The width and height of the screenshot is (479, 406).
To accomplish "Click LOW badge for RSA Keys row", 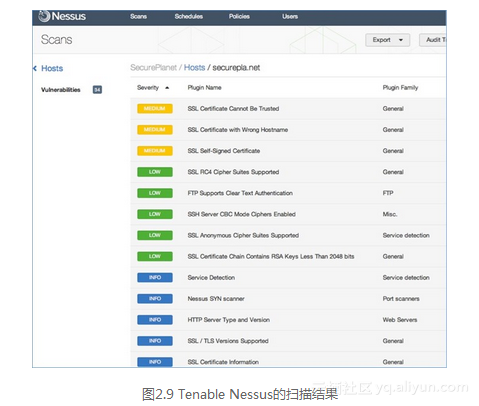I will click(x=155, y=256).
